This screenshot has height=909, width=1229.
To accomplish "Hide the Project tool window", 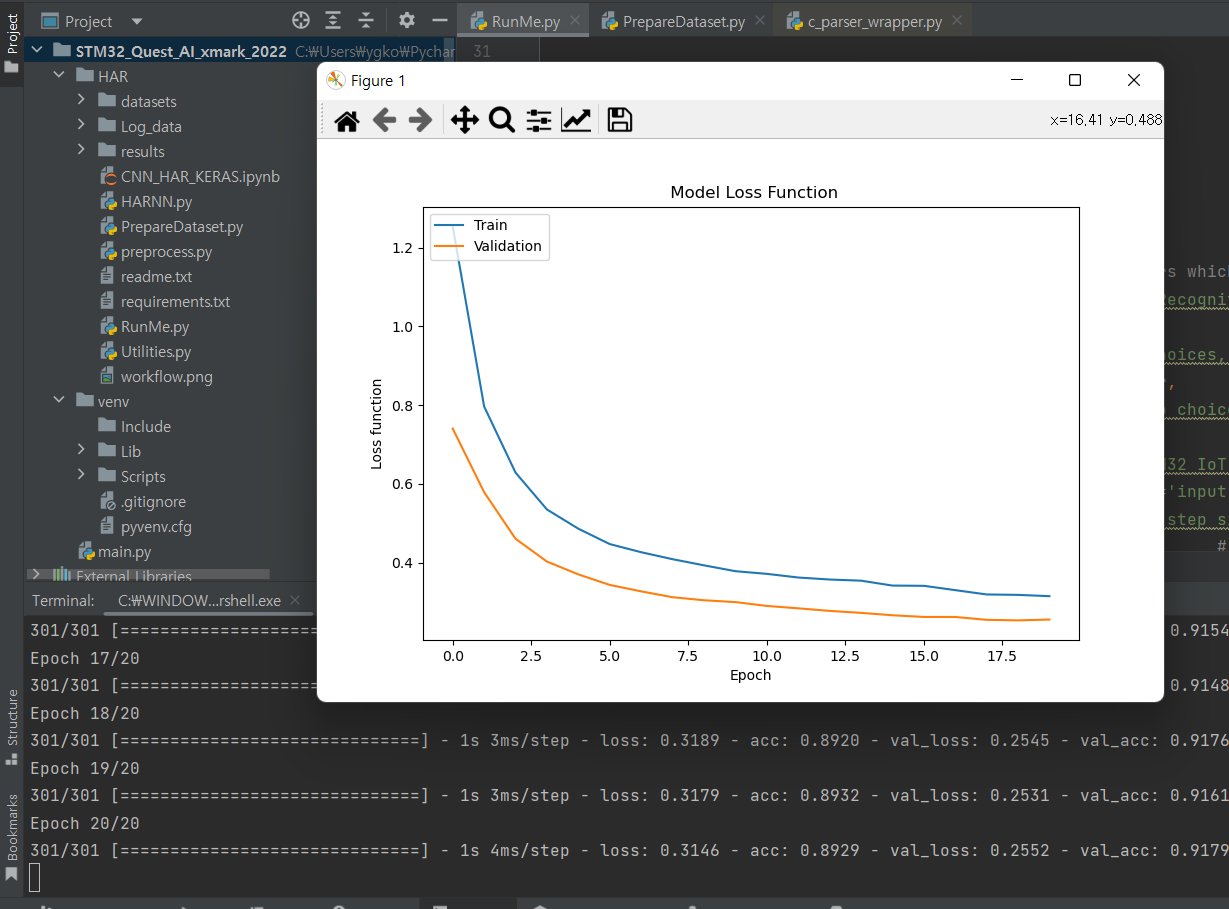I will tap(439, 20).
